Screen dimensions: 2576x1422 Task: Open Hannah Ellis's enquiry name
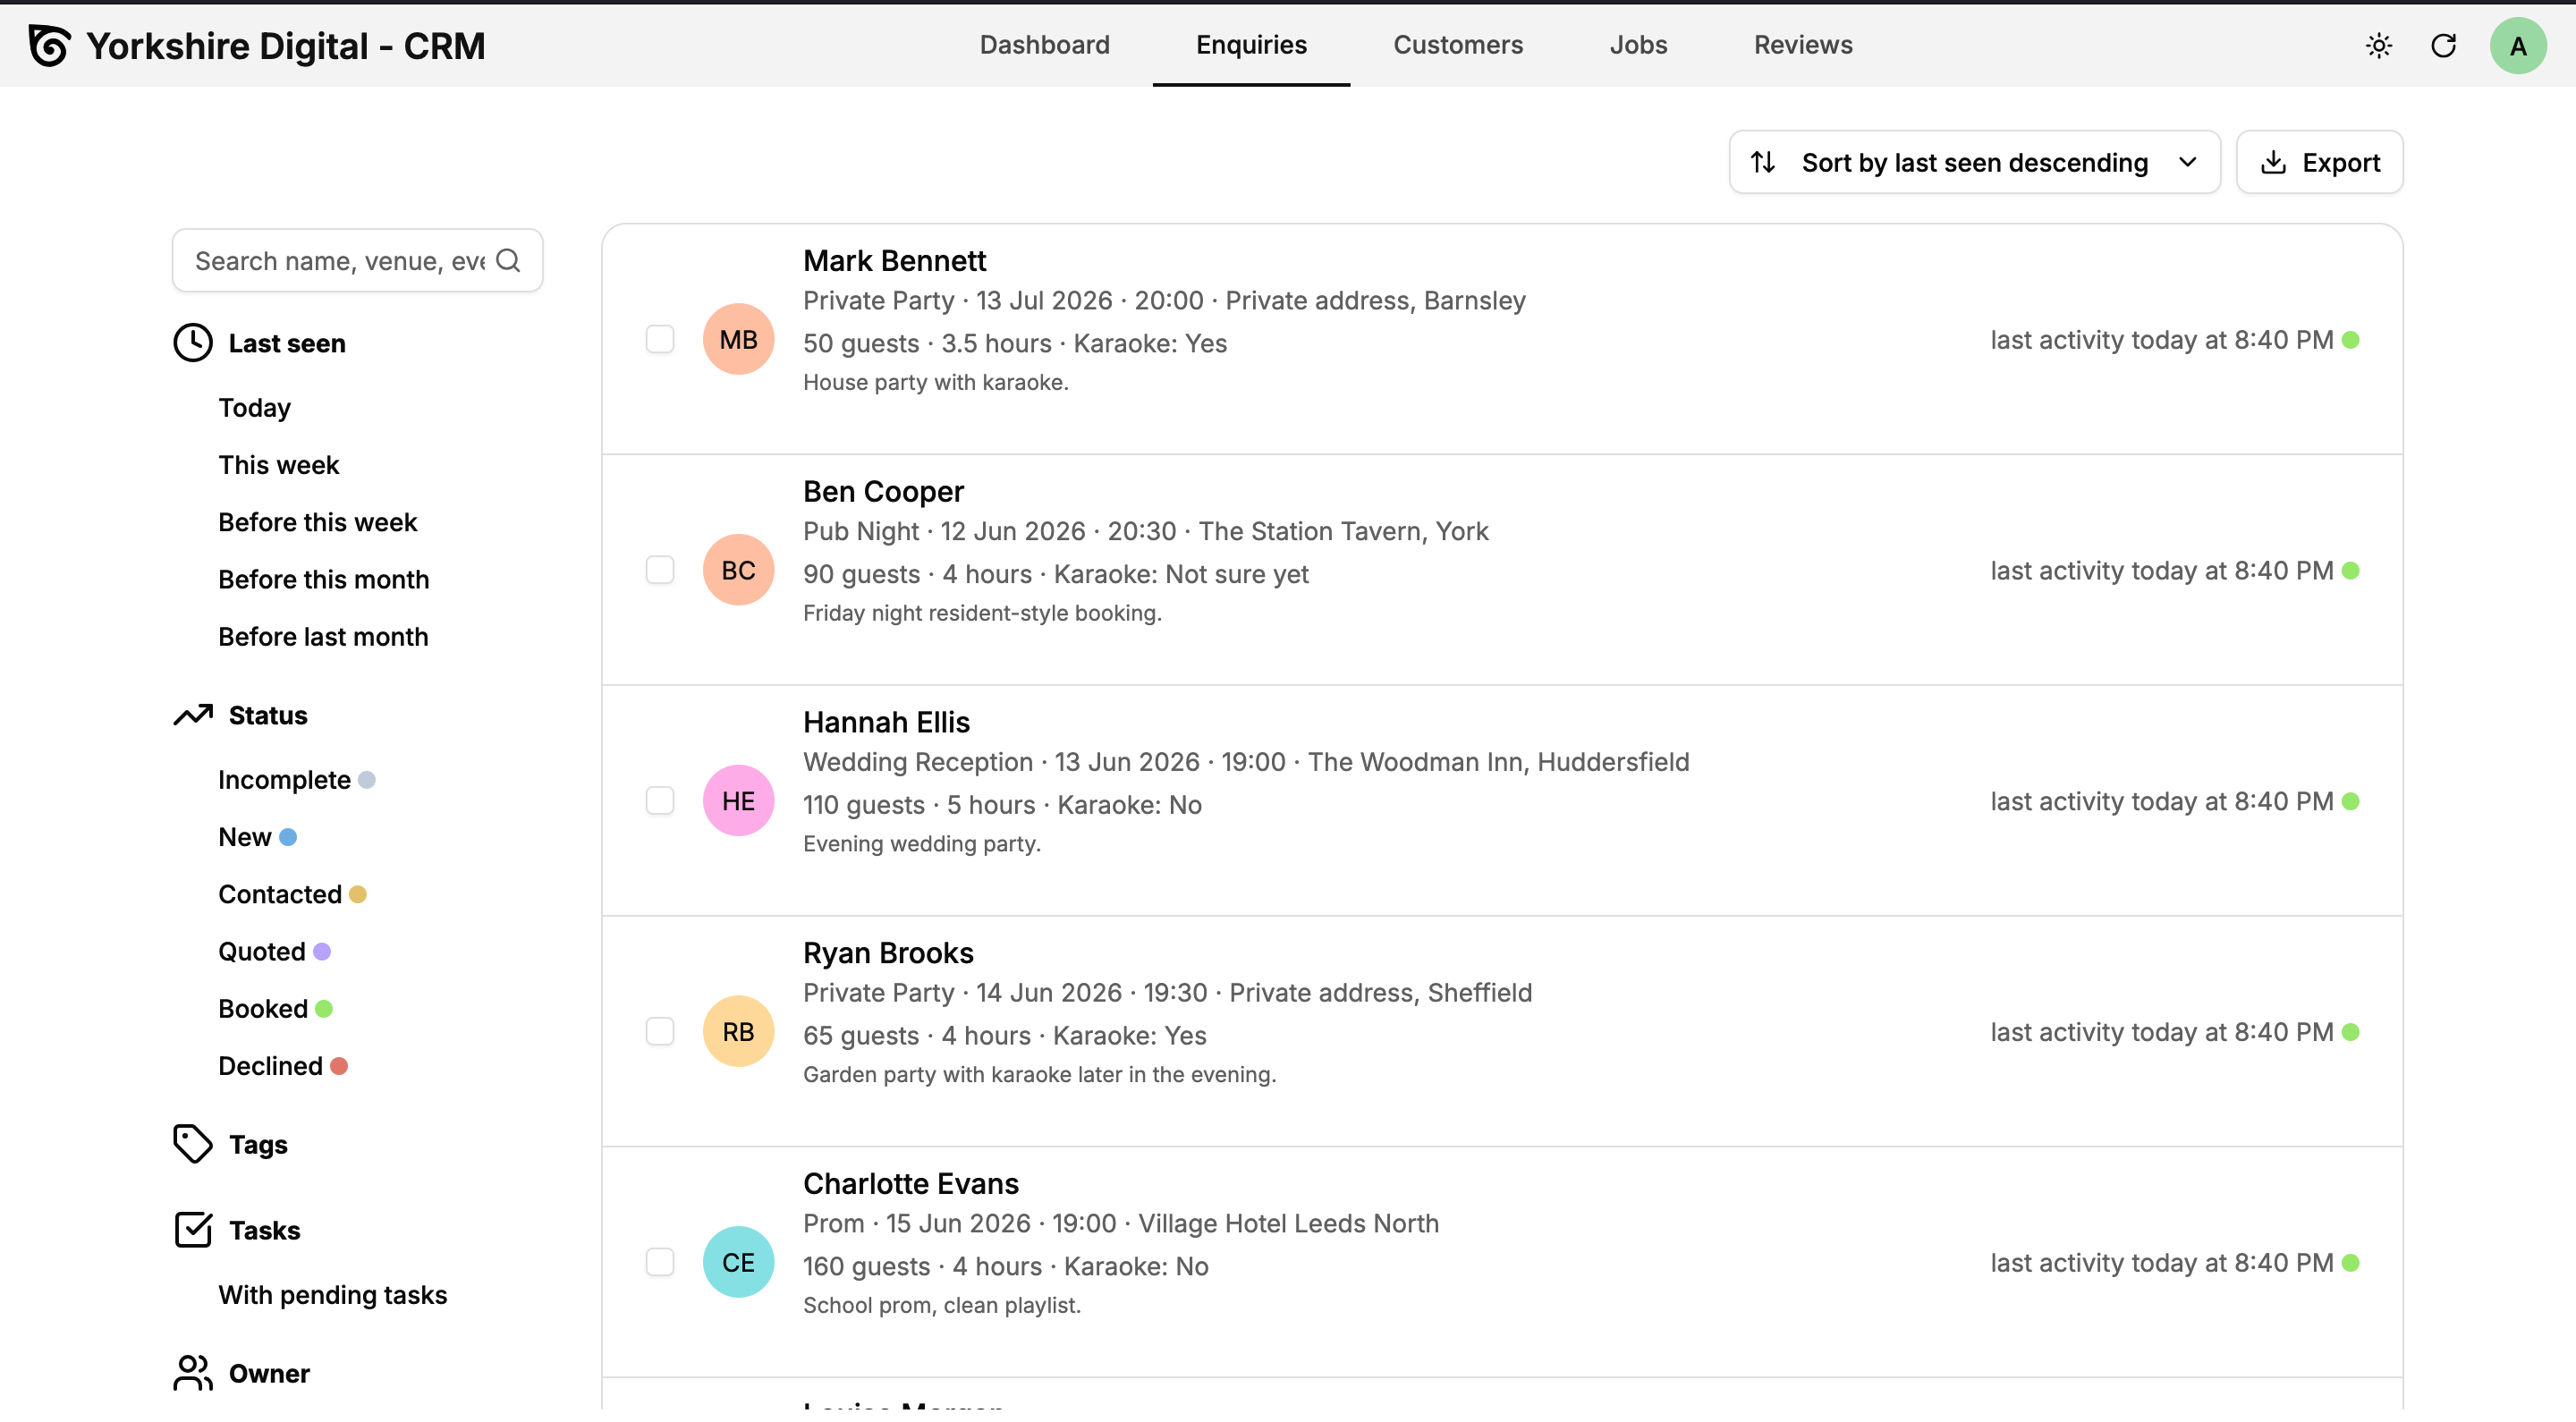point(886,722)
